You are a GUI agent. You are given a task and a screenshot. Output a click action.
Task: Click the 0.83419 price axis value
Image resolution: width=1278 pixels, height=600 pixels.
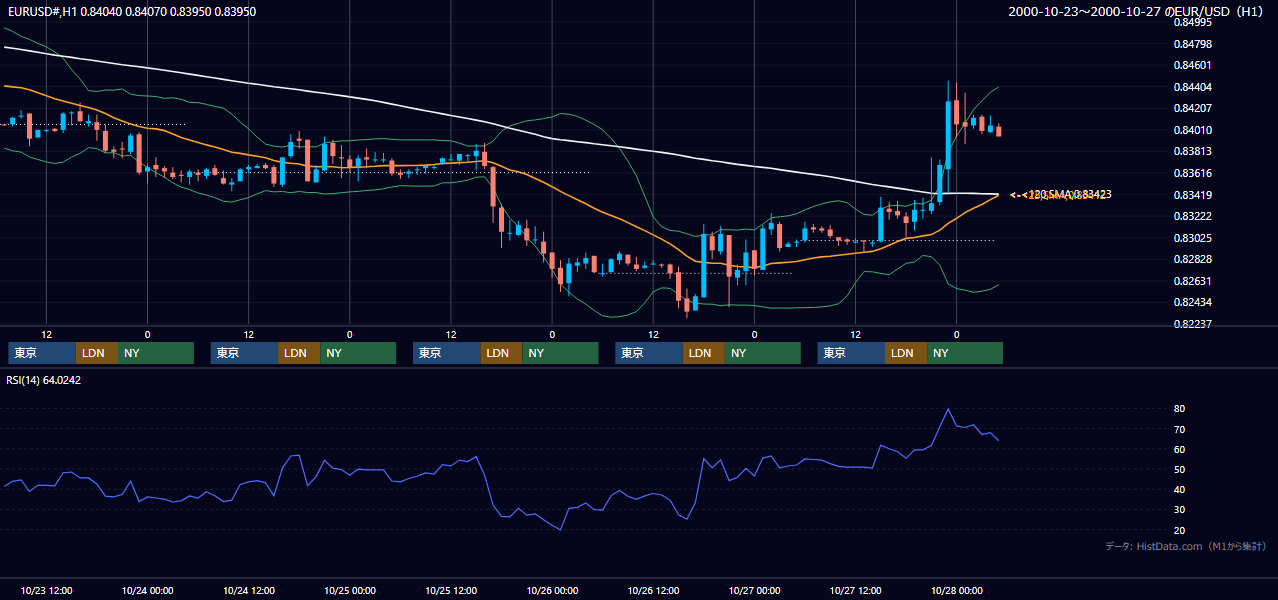pyautogui.click(x=1192, y=195)
